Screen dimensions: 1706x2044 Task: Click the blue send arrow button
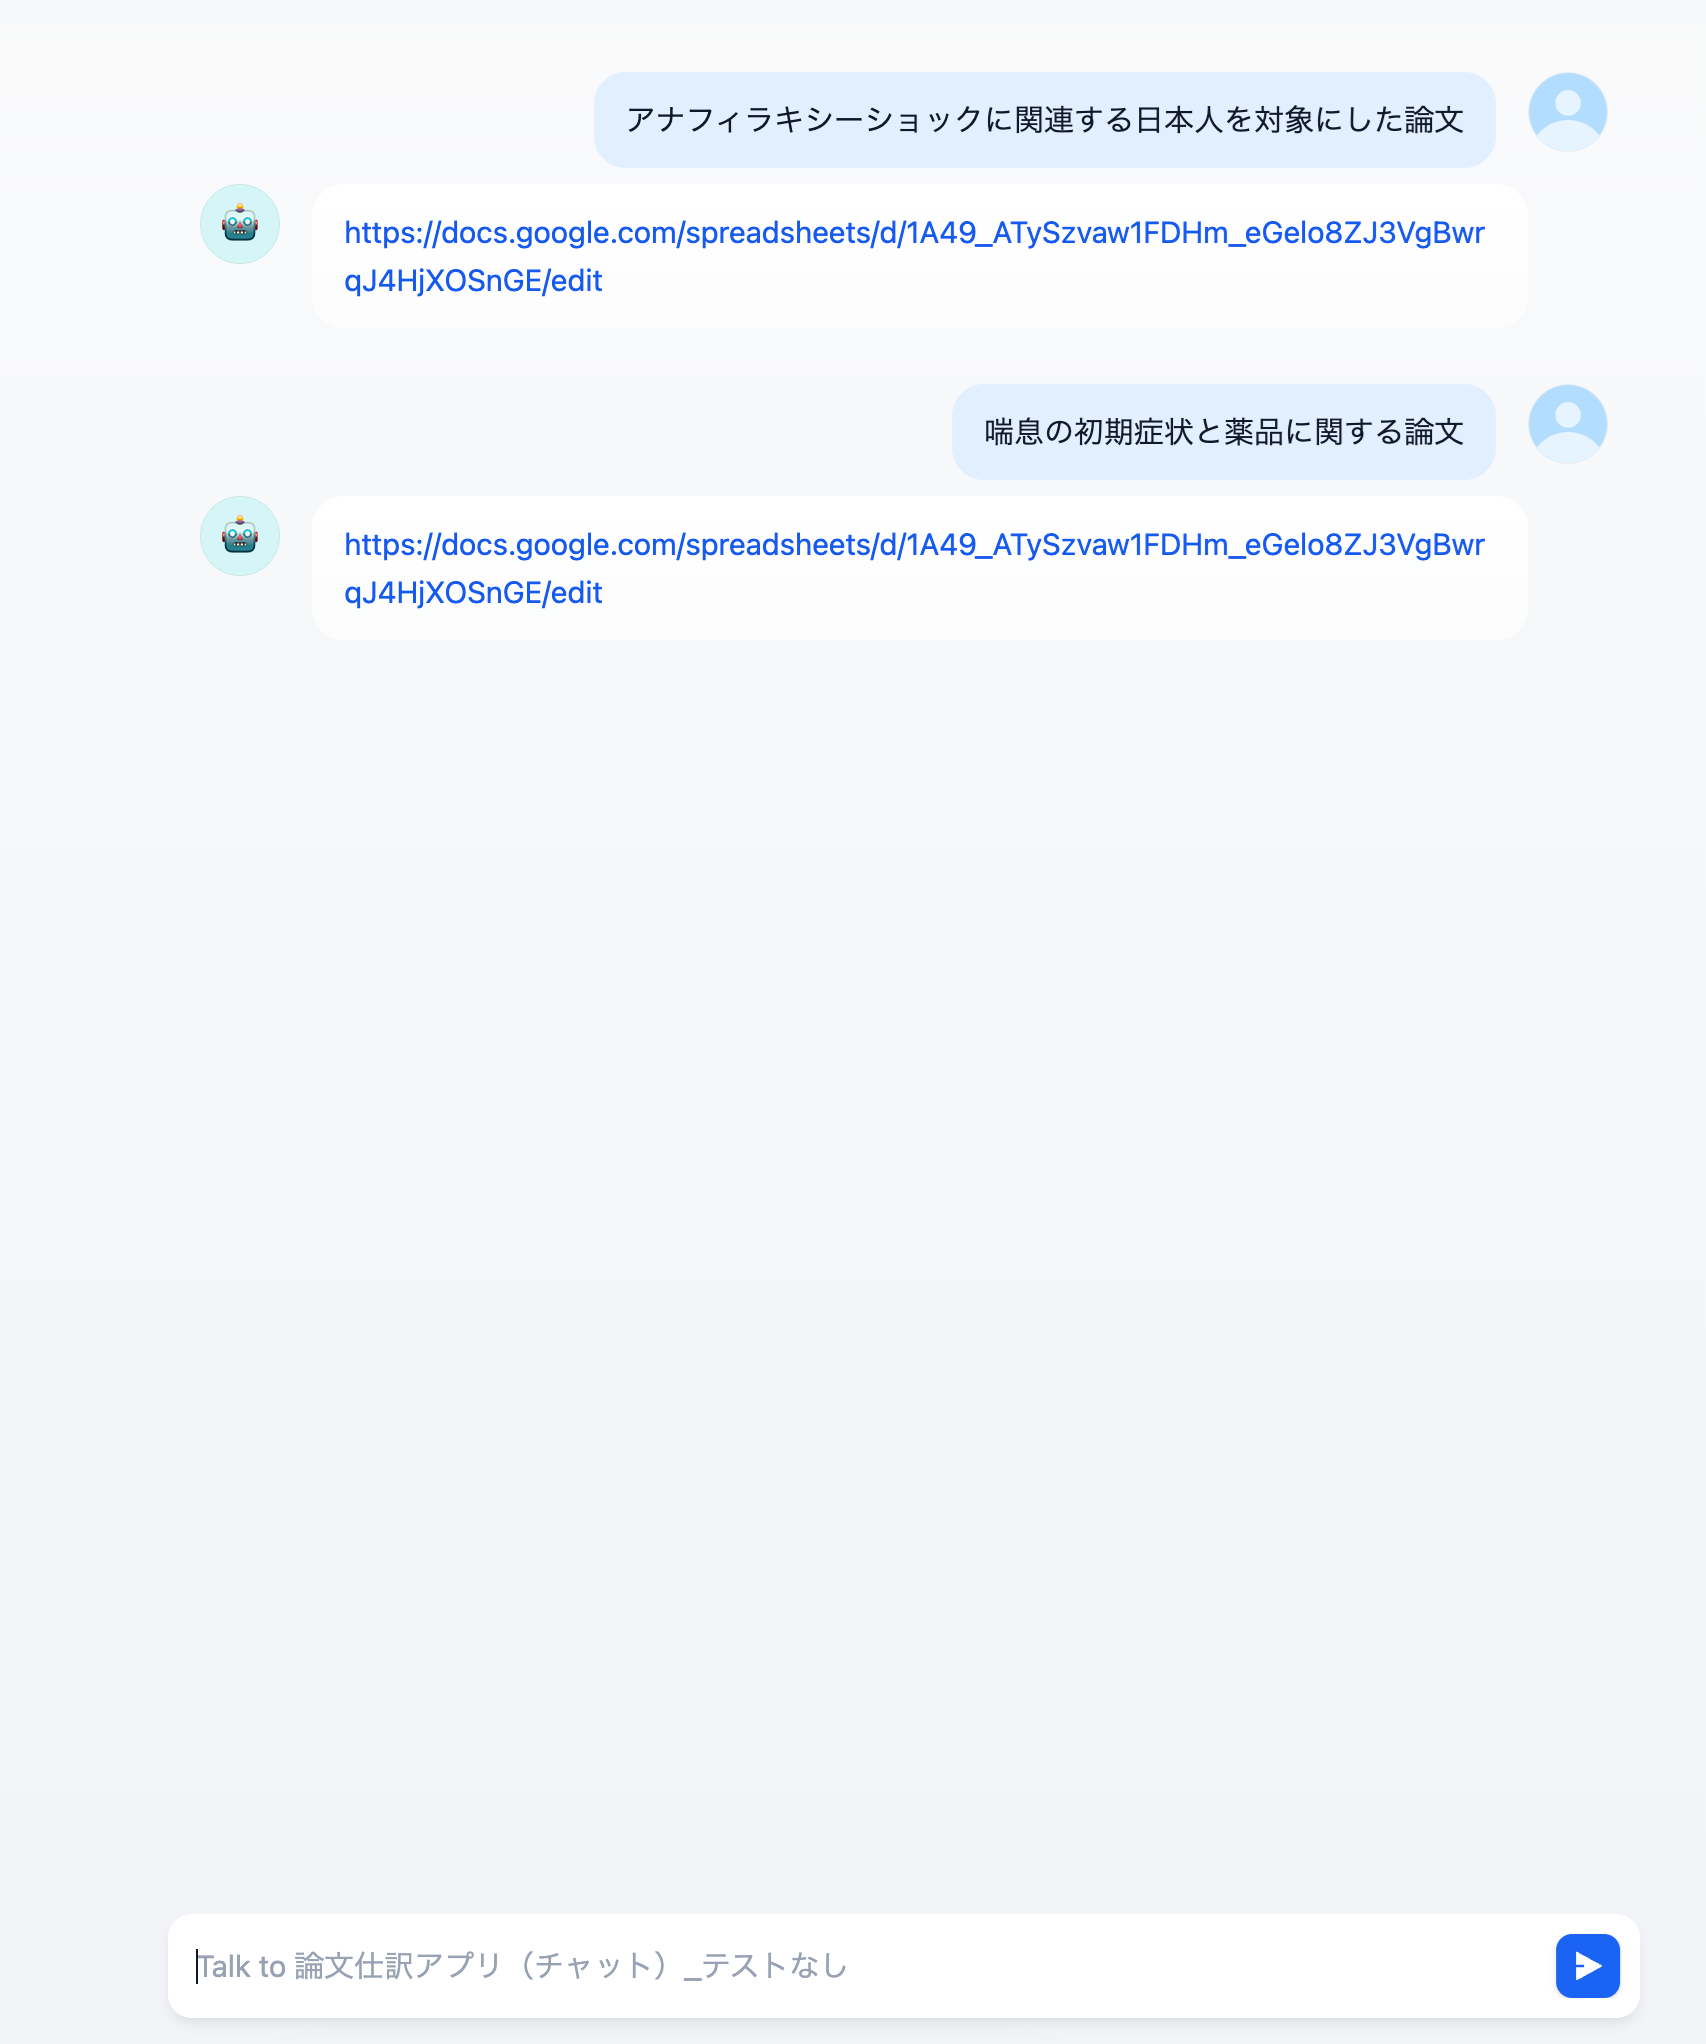[x=1587, y=1965]
